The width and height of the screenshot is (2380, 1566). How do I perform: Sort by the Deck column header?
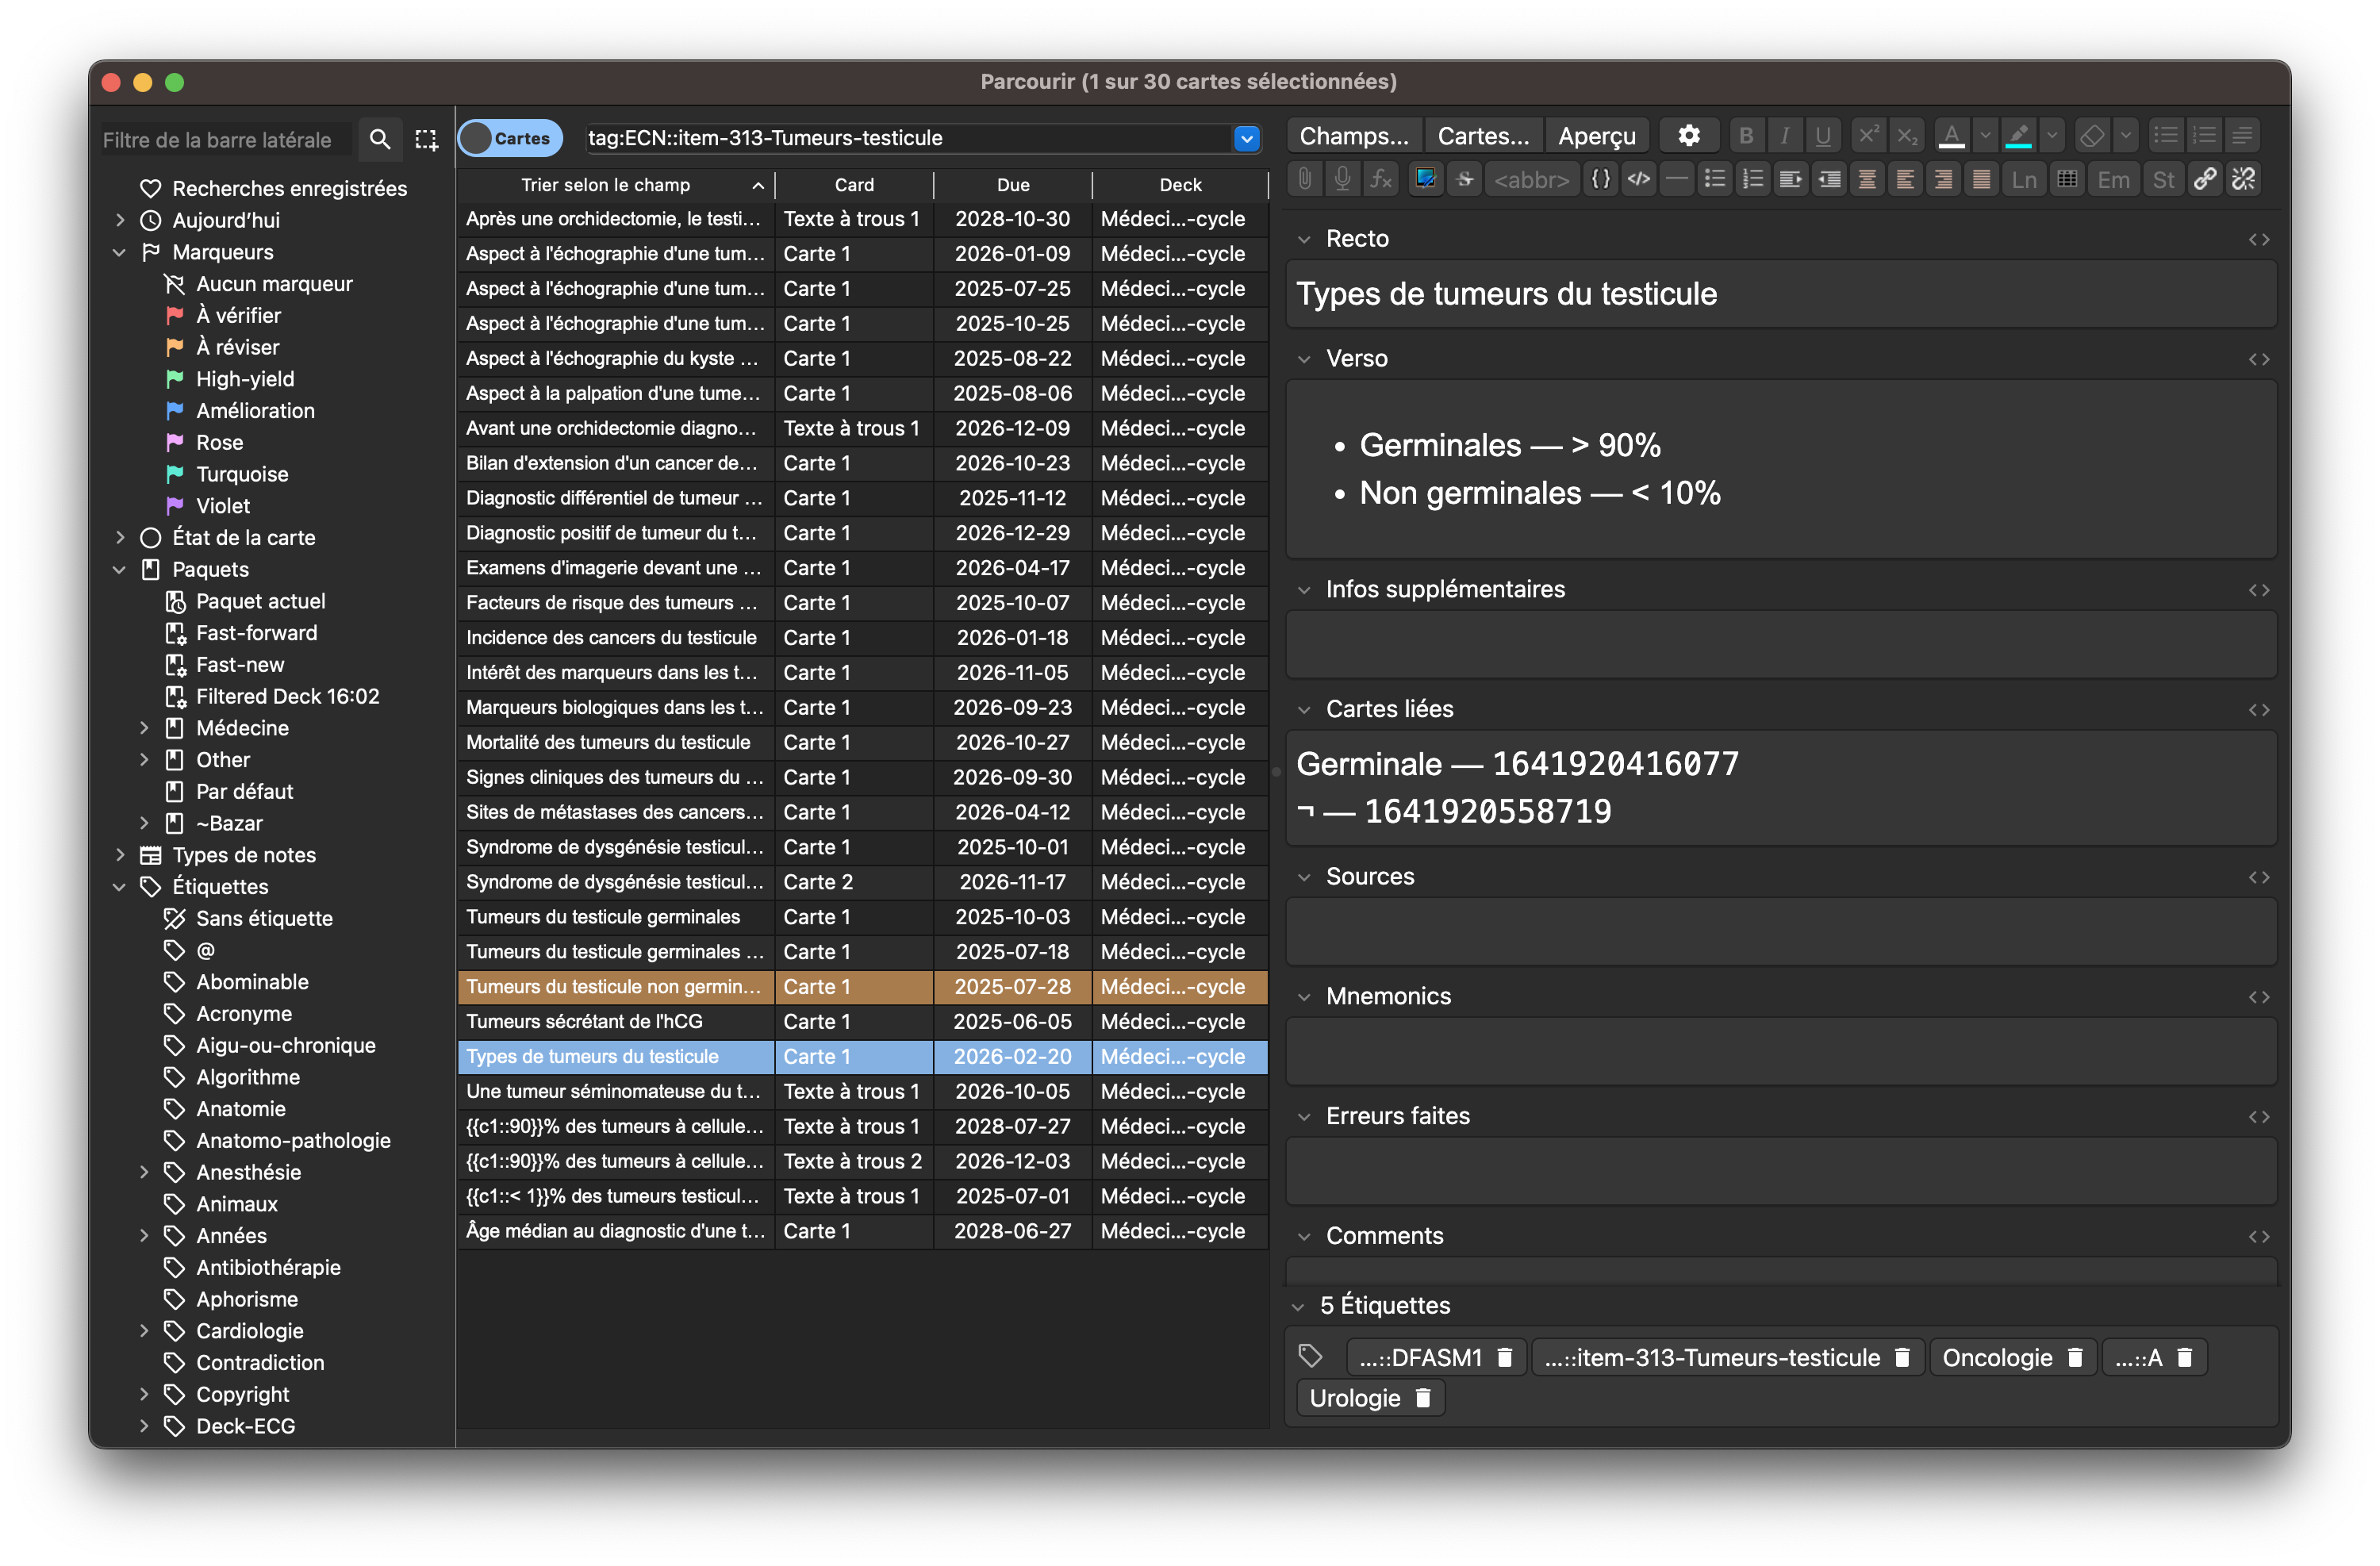click(1180, 185)
